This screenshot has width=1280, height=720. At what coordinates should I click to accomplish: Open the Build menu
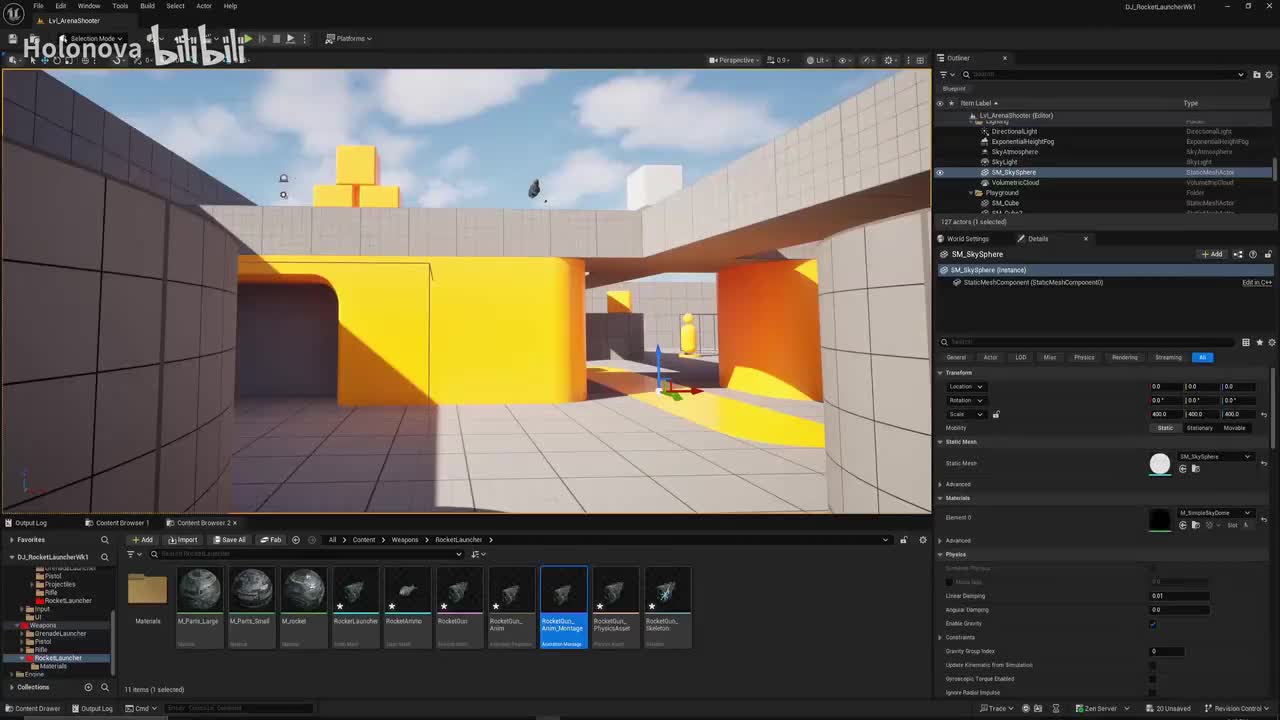(x=147, y=6)
